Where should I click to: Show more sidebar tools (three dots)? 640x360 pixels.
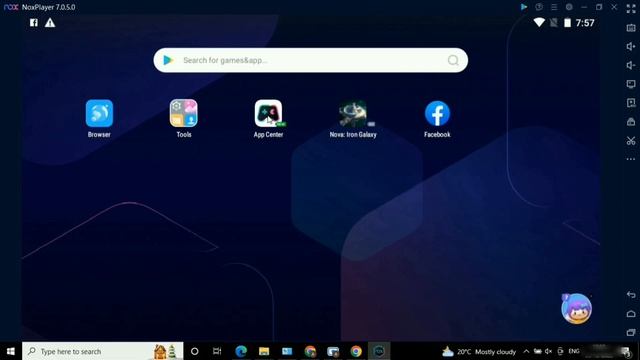pos(631,159)
